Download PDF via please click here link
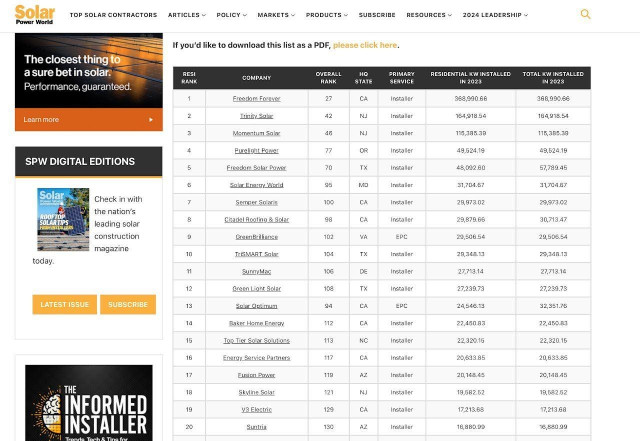 click(365, 45)
